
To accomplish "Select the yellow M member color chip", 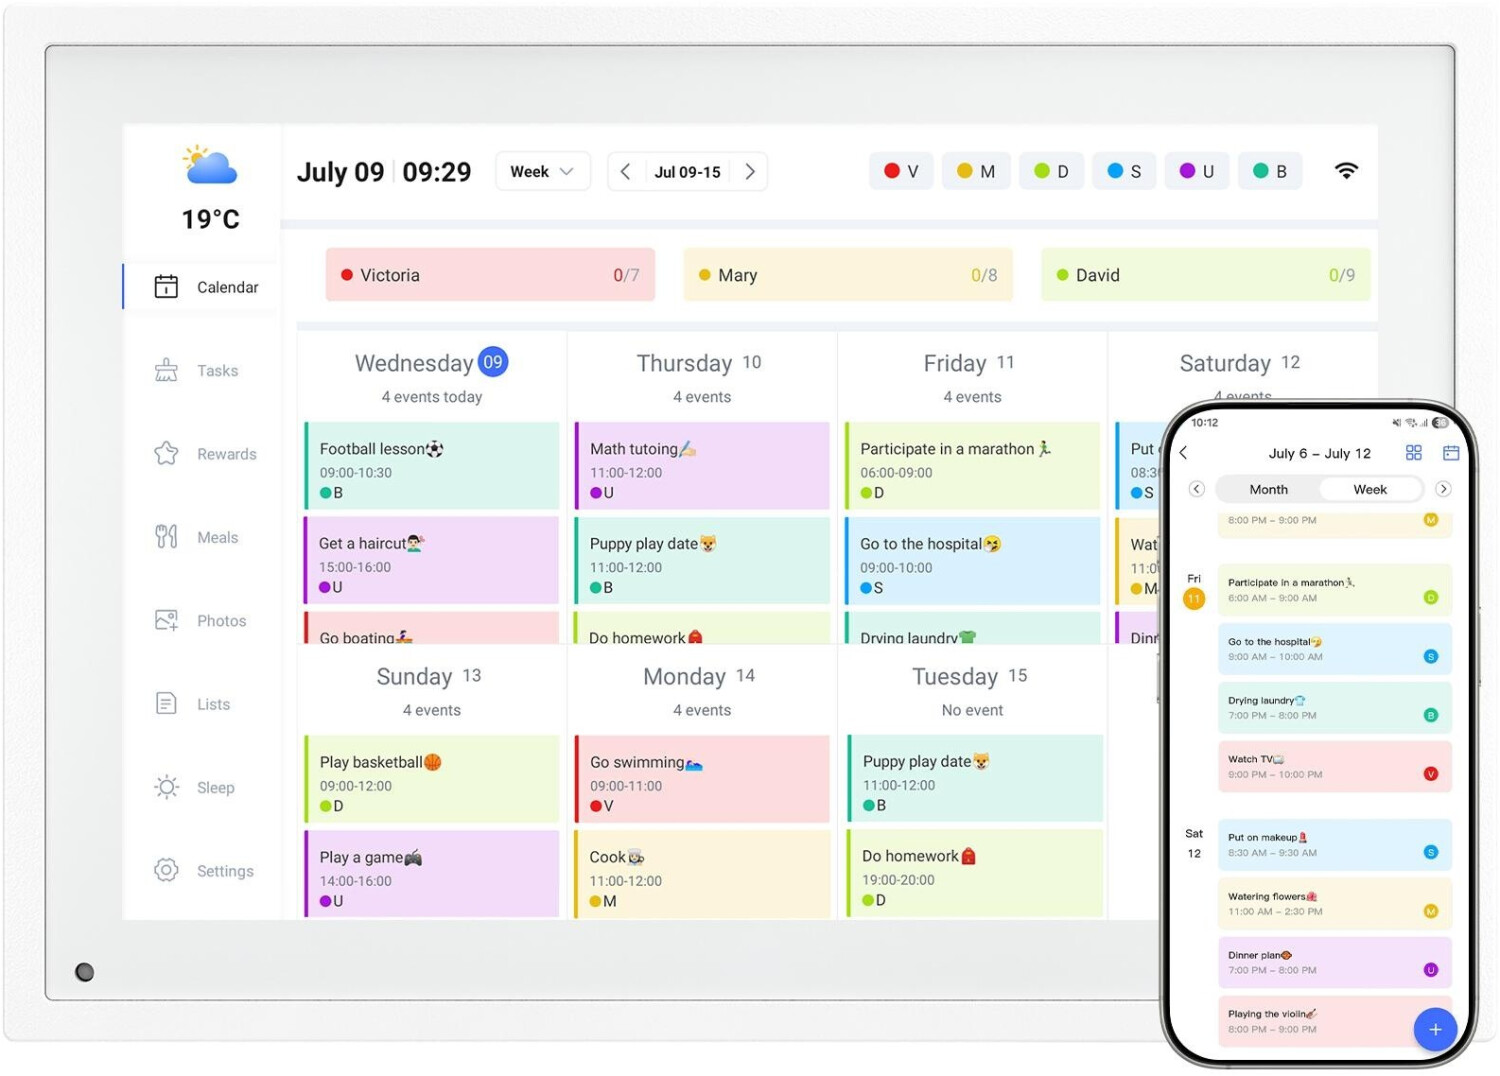I will pos(976,171).
